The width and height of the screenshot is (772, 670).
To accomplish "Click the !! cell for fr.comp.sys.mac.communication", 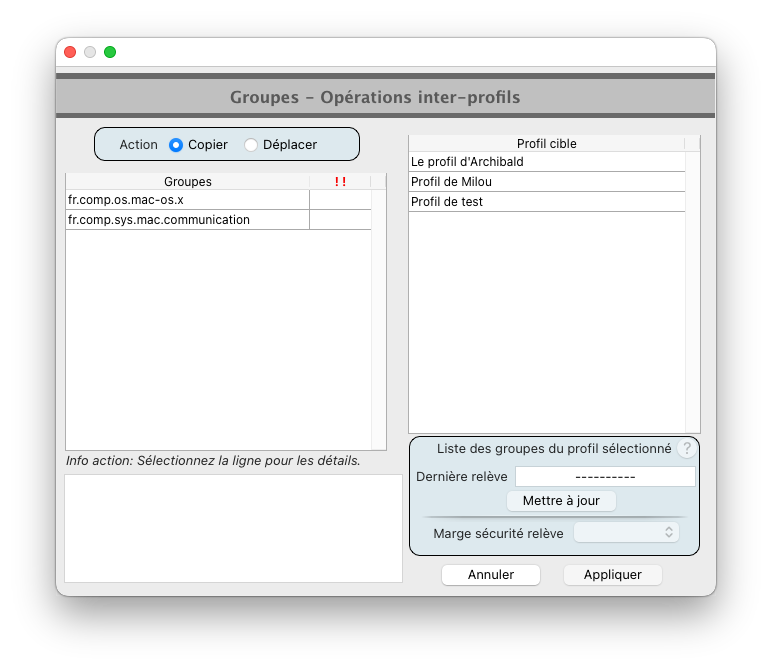I will pyautogui.click(x=340, y=220).
